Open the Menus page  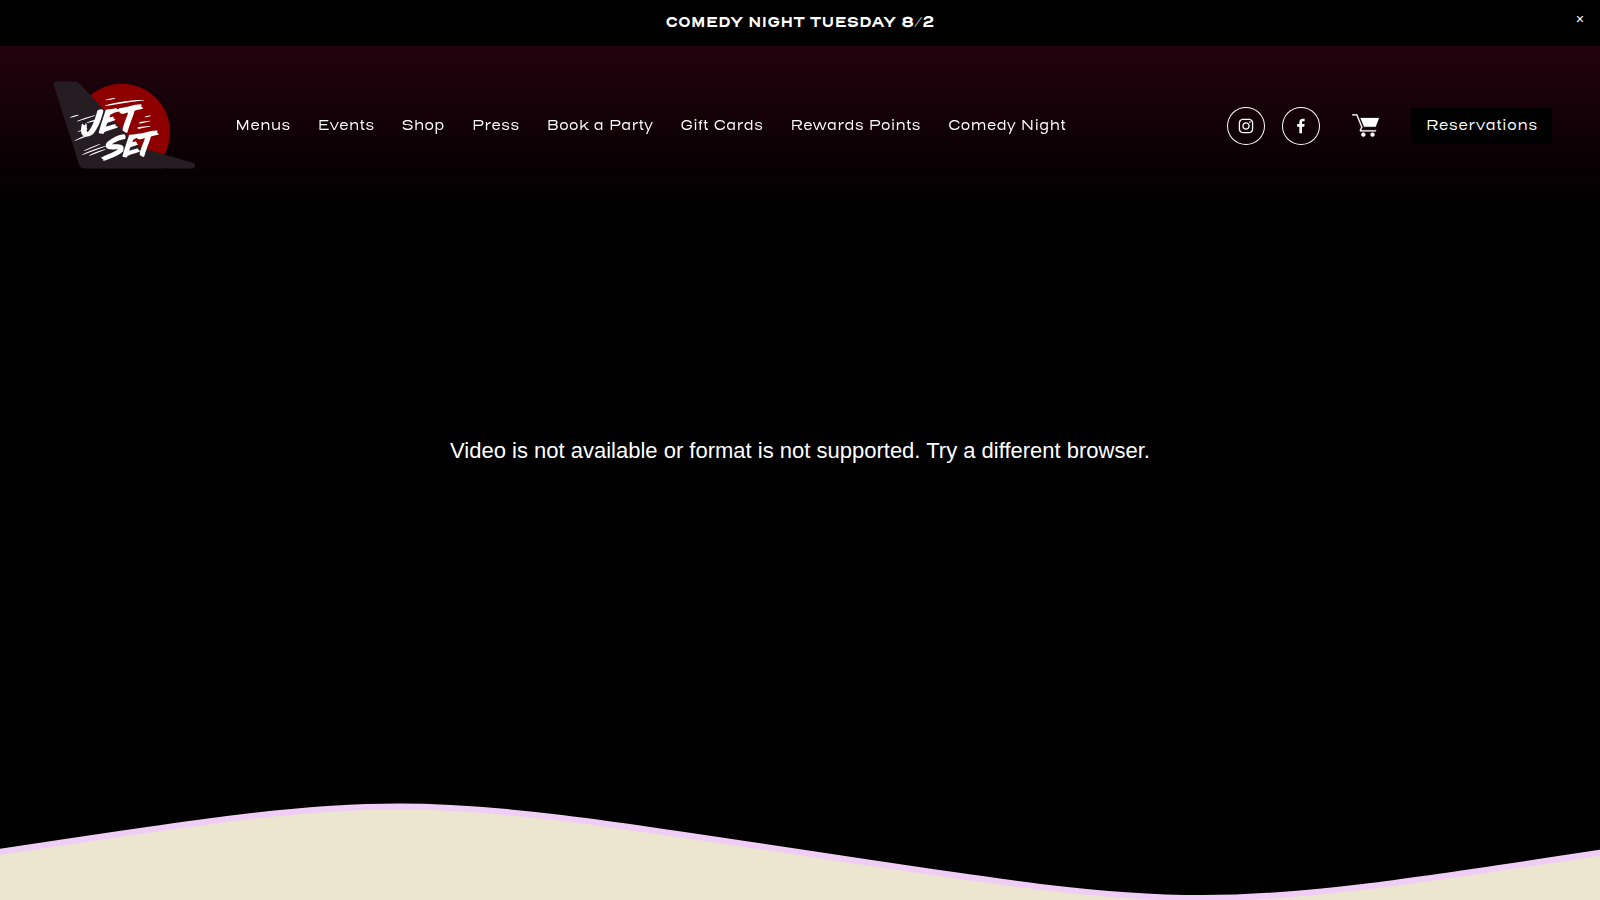[263, 125]
